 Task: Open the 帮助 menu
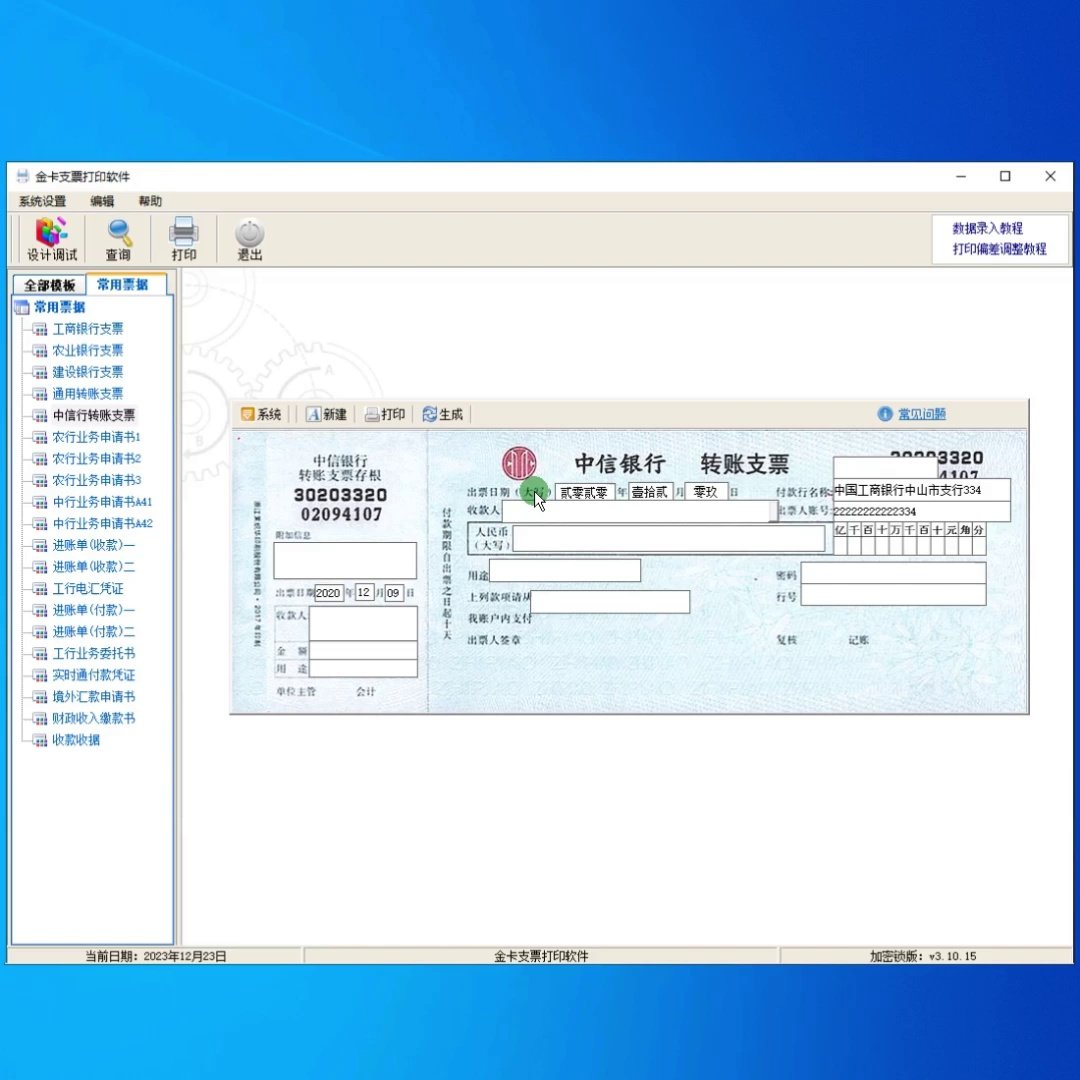point(150,201)
